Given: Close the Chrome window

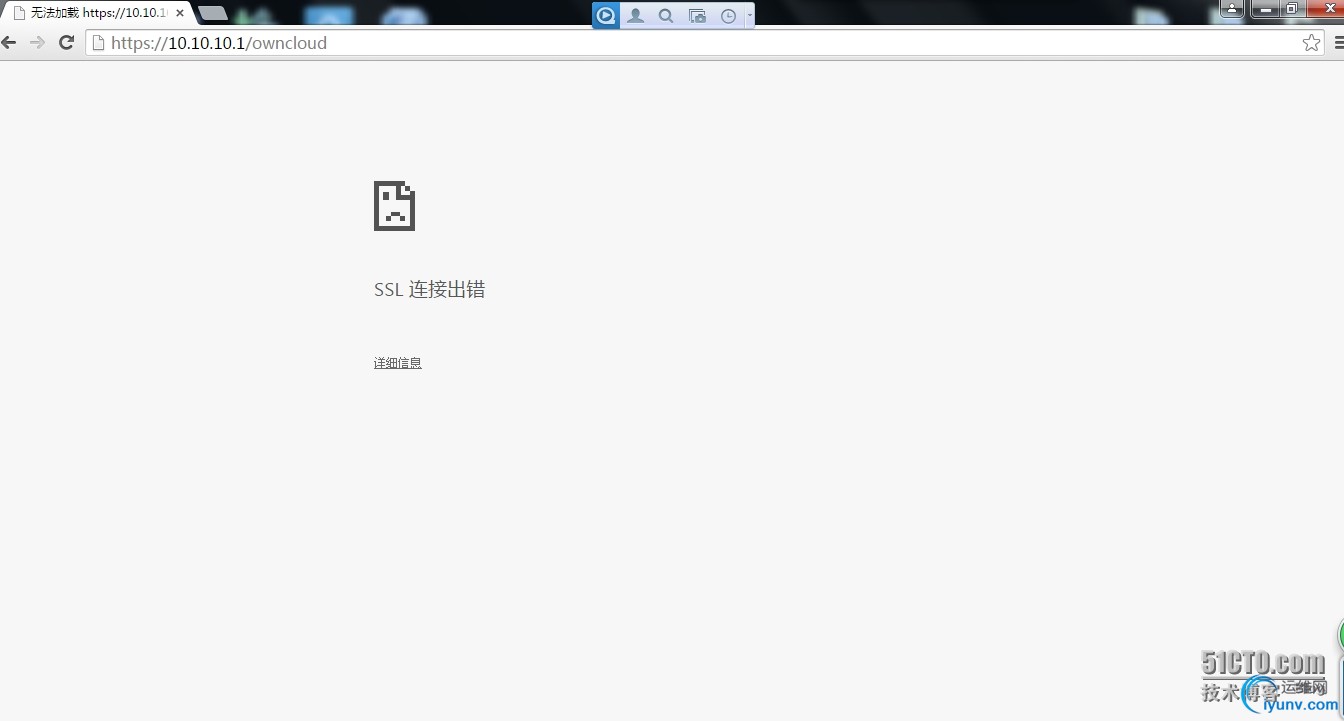Looking at the screenshot, I should [1325, 8].
